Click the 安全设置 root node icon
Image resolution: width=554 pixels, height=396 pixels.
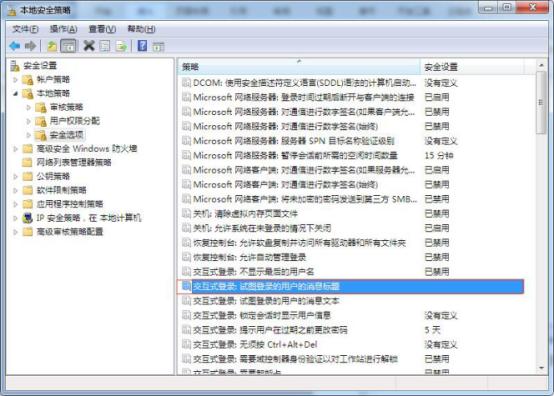coord(14,65)
